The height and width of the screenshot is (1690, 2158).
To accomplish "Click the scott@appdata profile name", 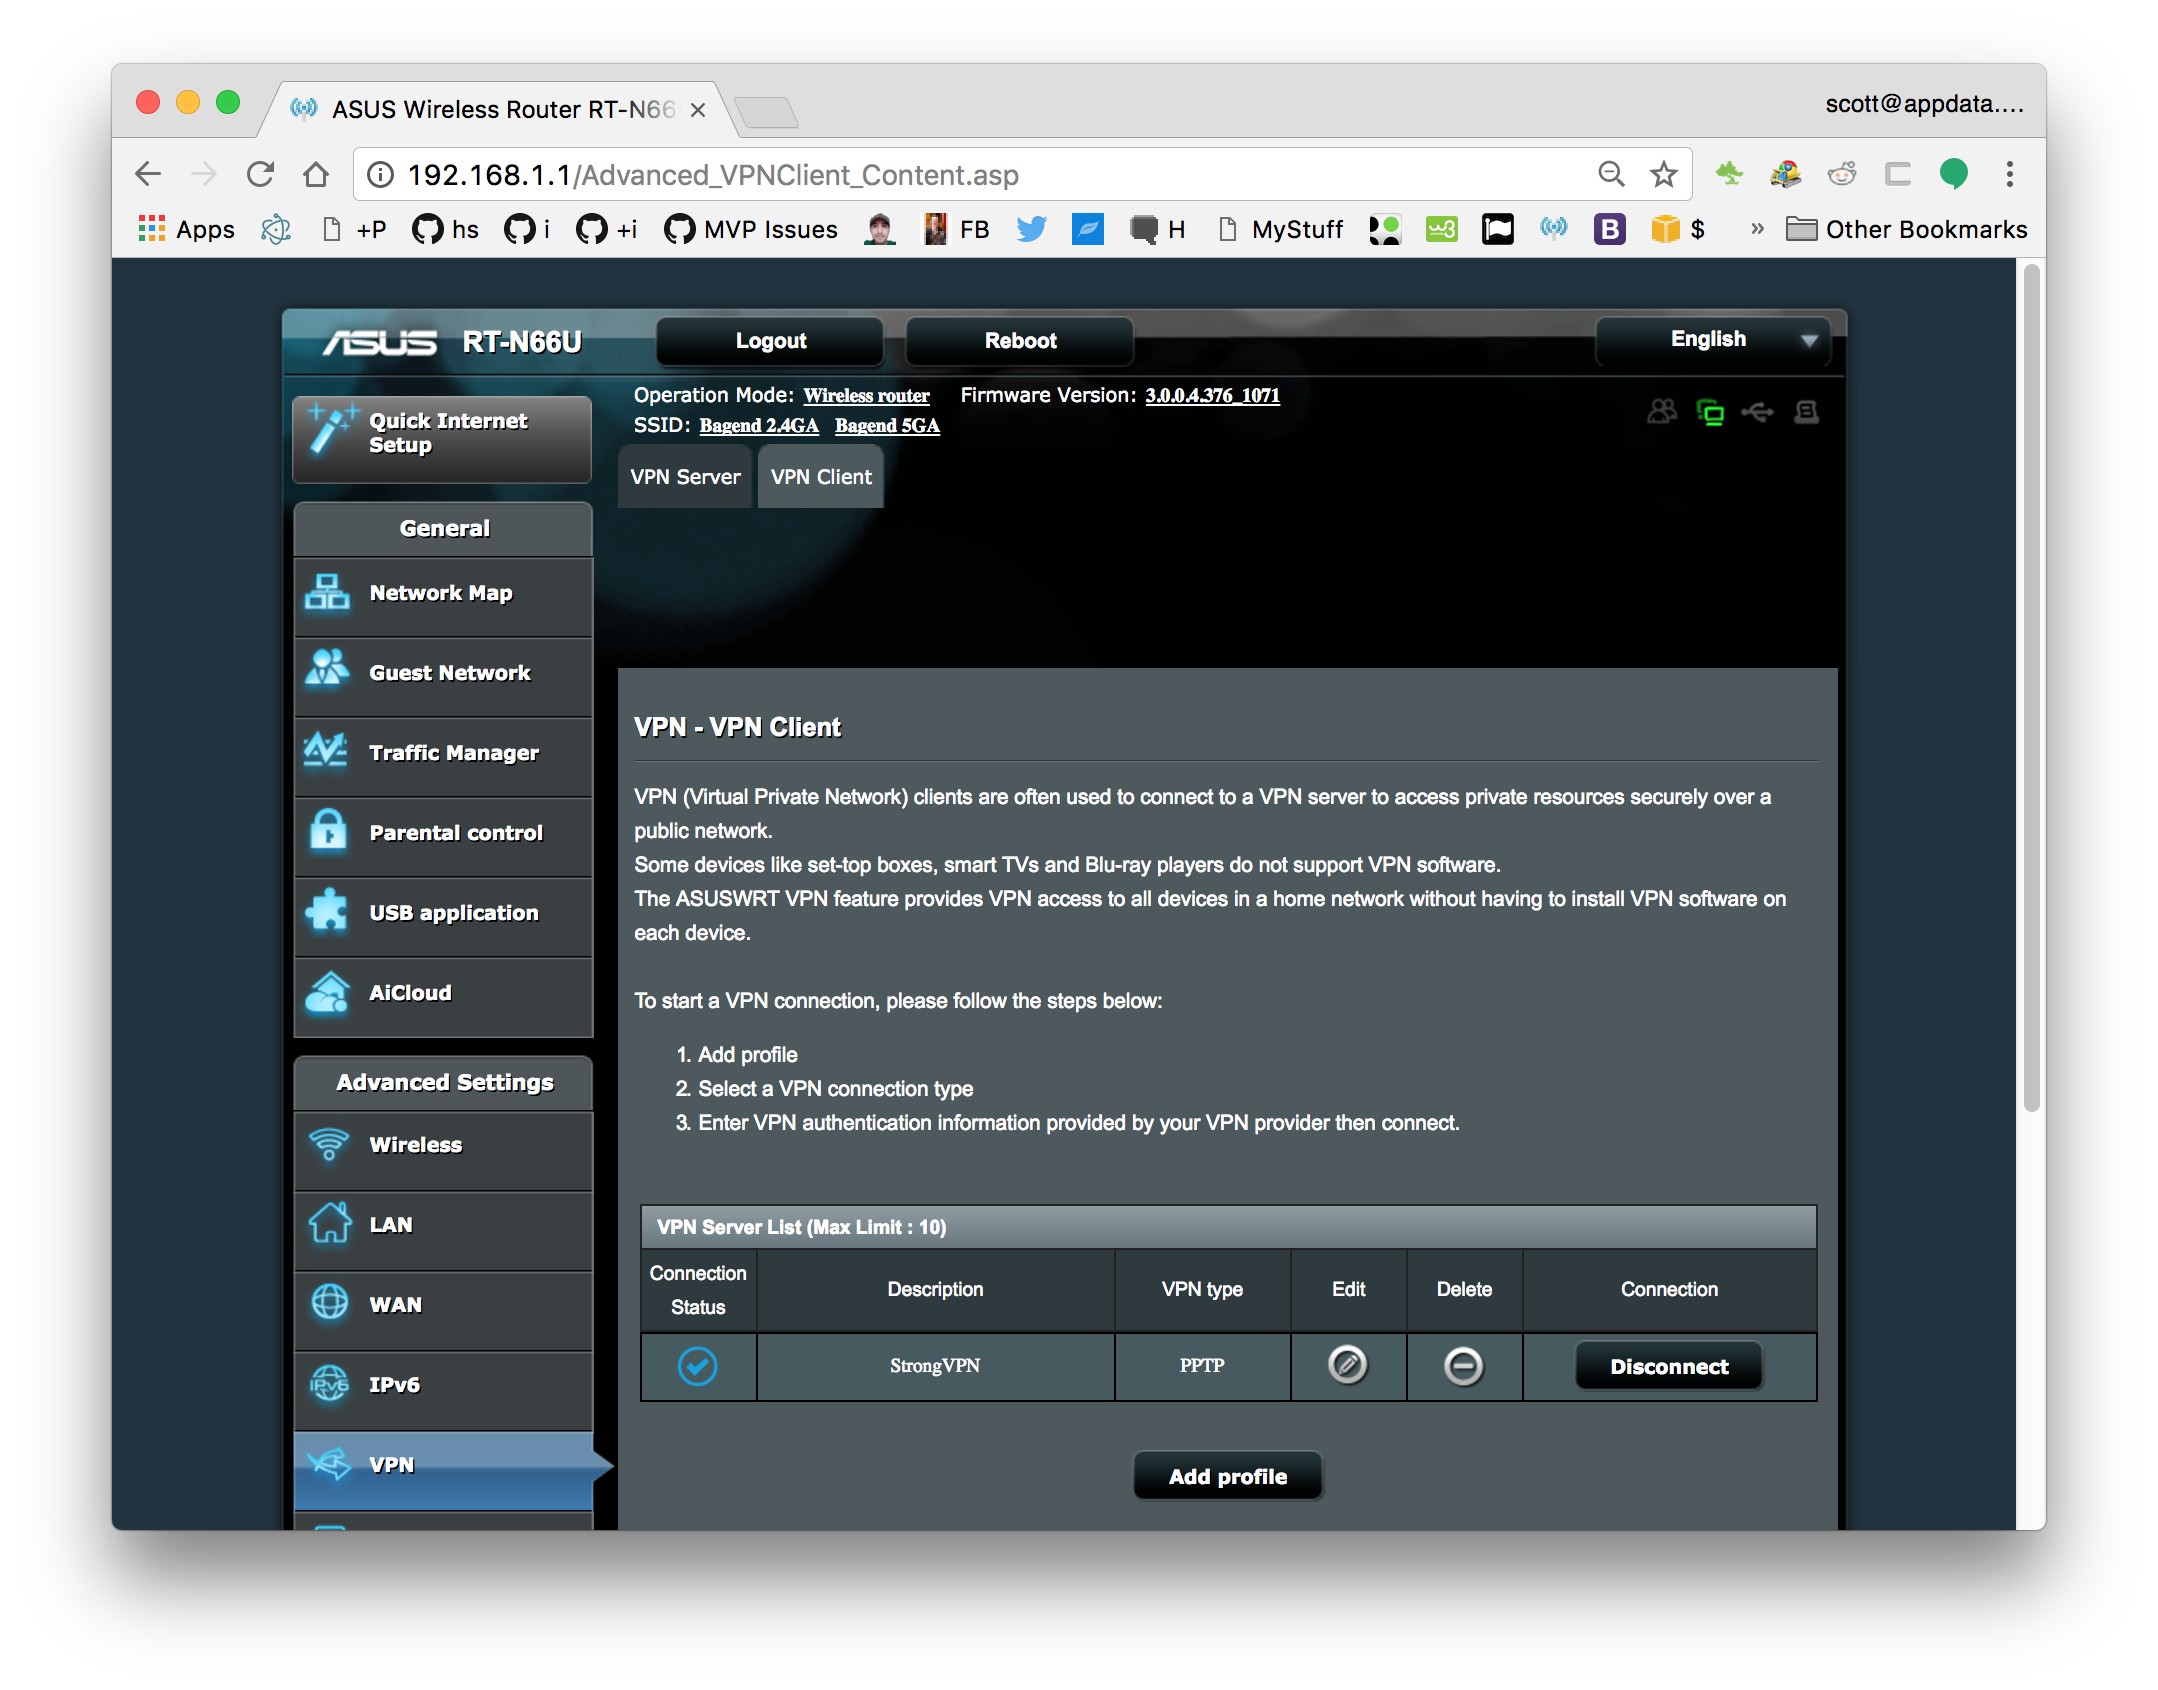I will tap(1924, 104).
